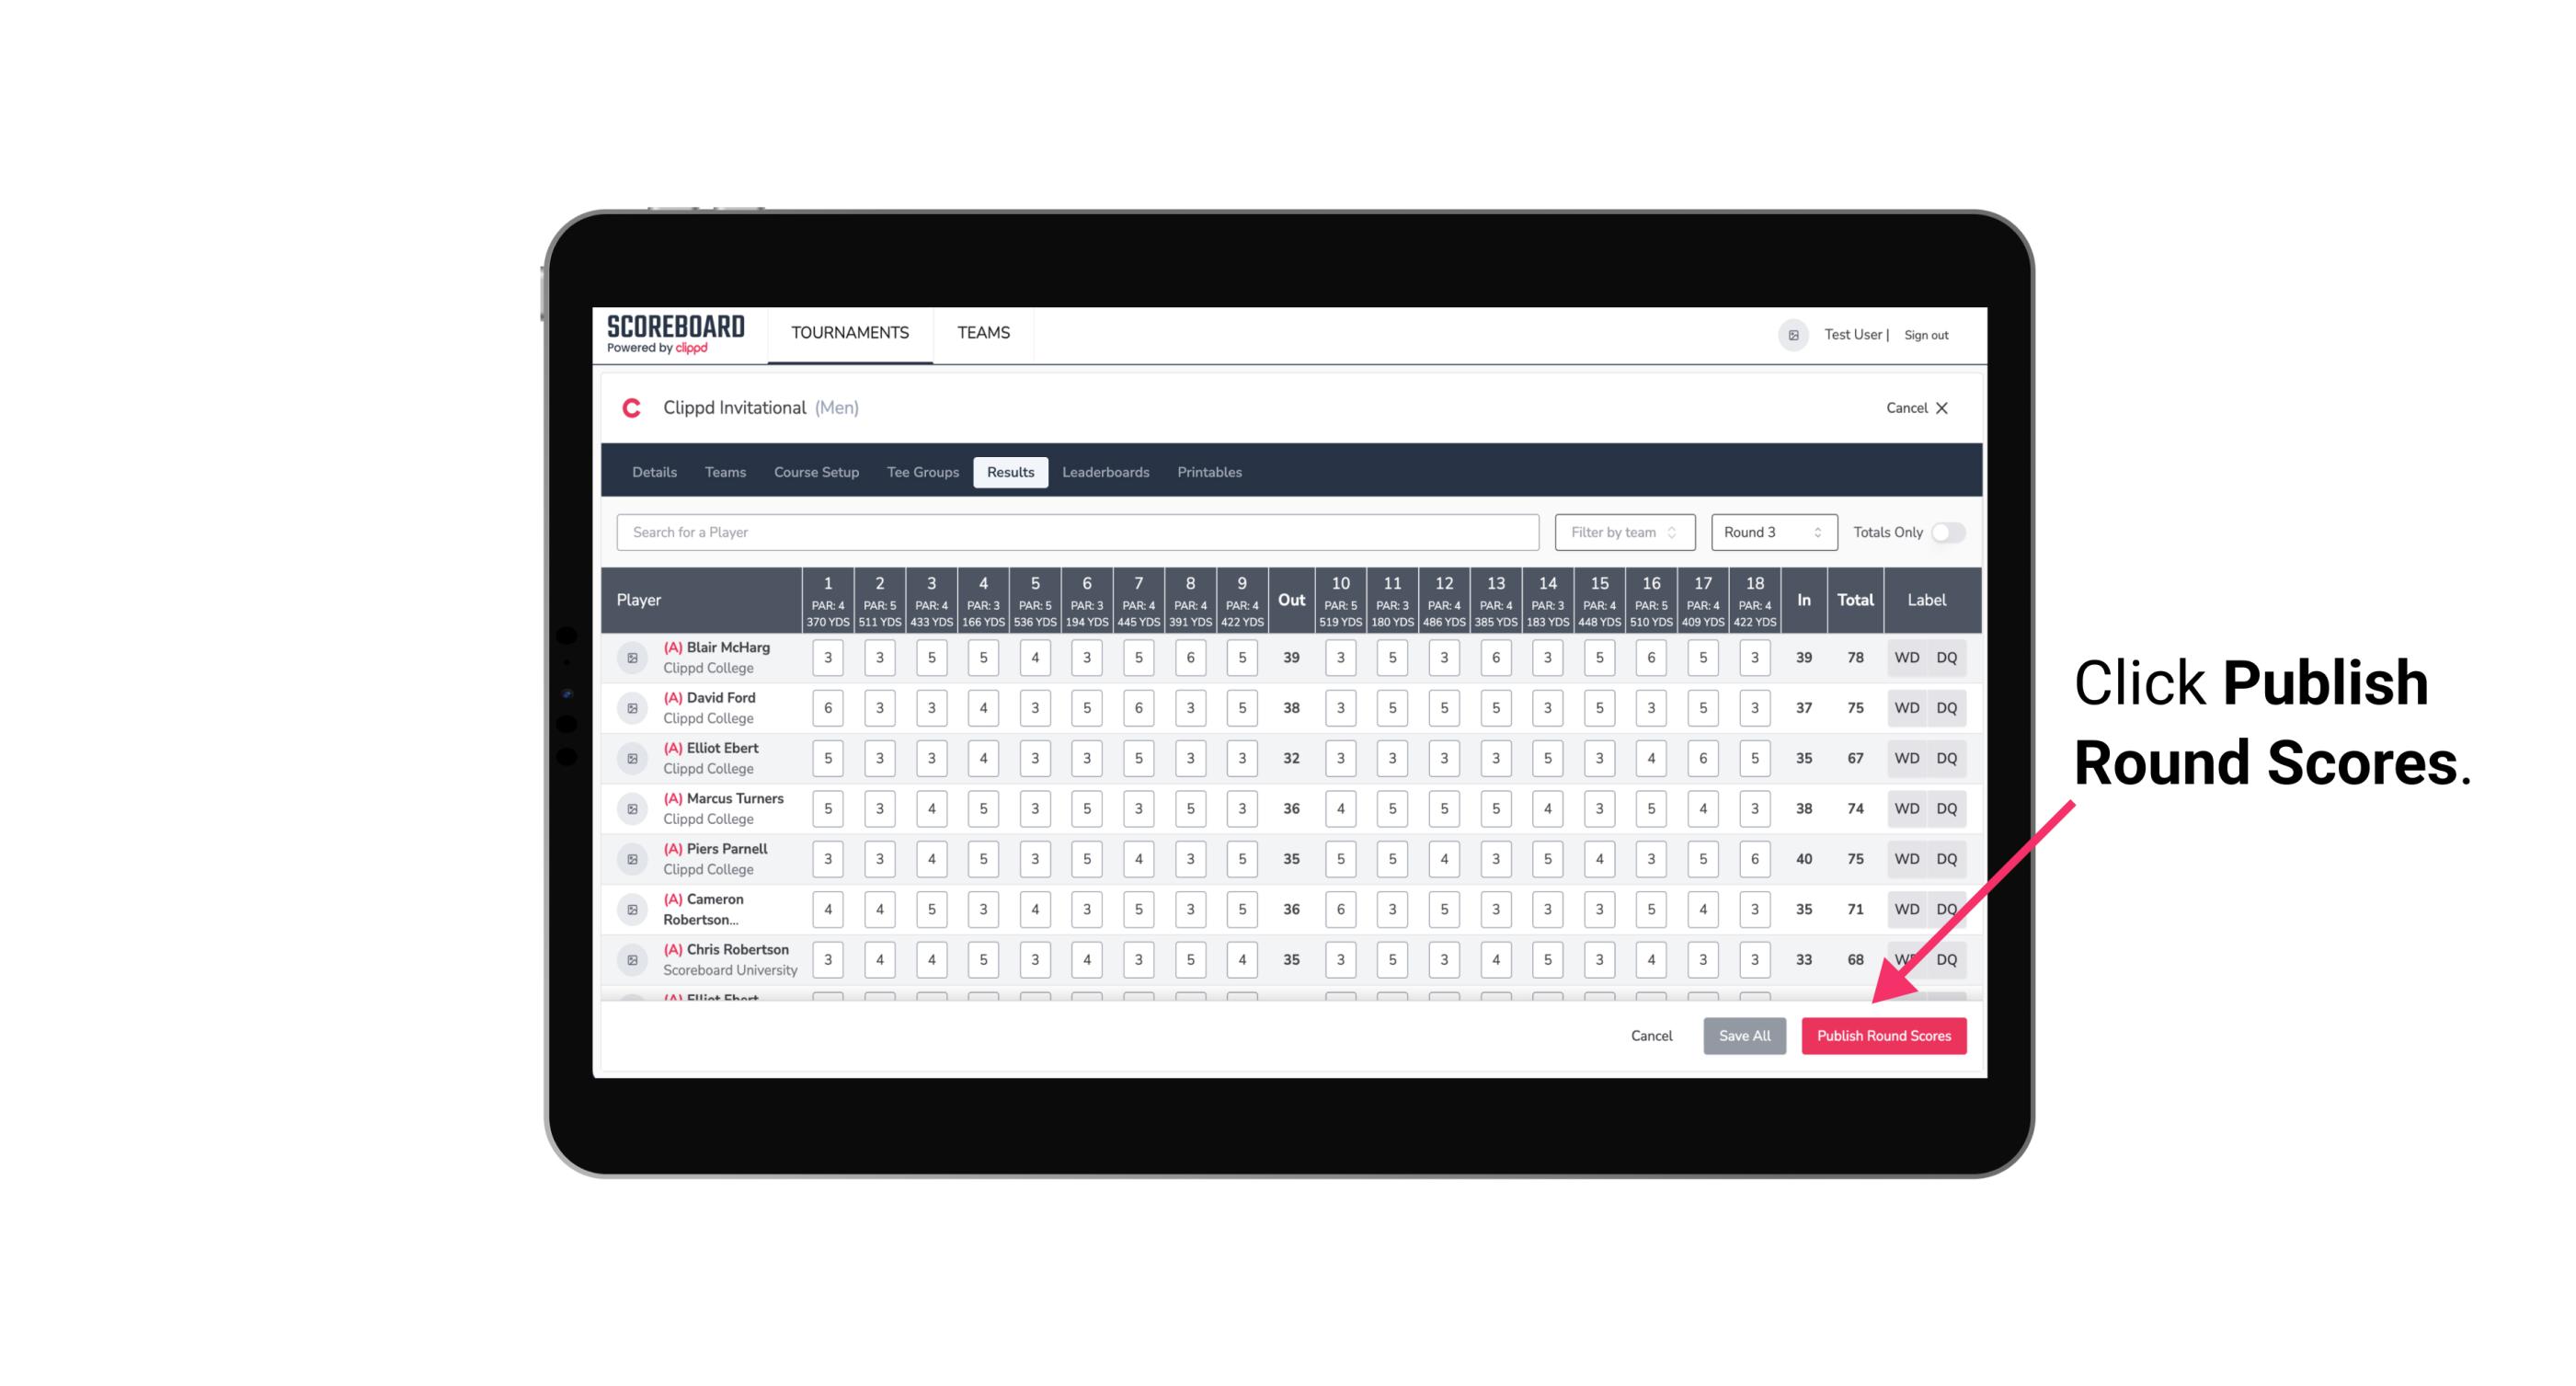Click the WD icon for Elliot Ebert
This screenshot has width=2576, height=1386.
1907,758
